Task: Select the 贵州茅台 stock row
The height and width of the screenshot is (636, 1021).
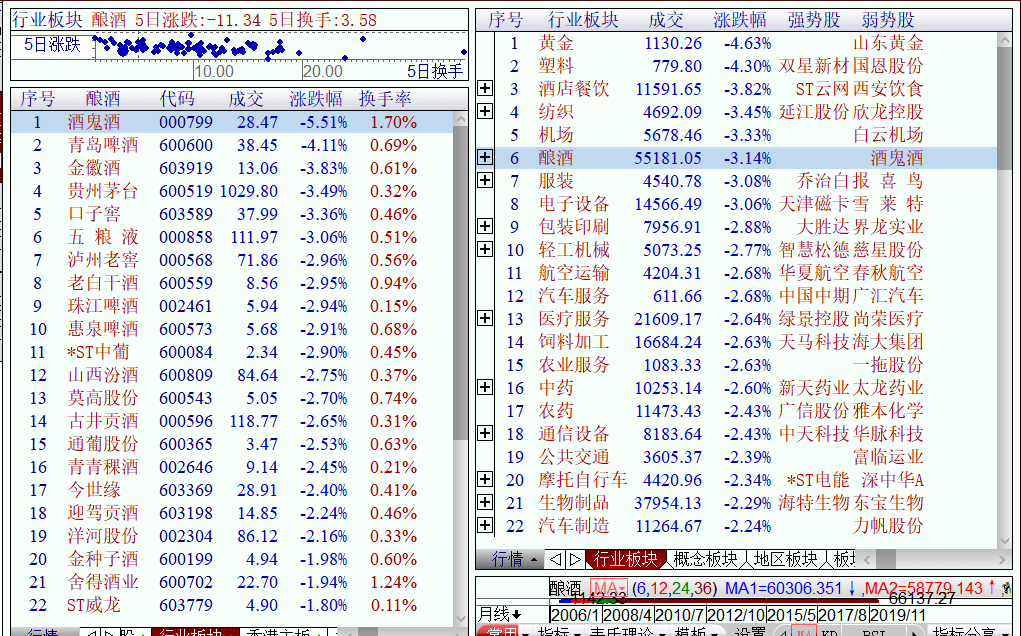Action: coord(232,191)
